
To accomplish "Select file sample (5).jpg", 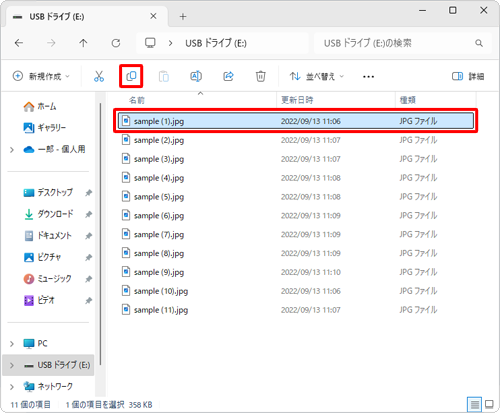I will 296,197.
